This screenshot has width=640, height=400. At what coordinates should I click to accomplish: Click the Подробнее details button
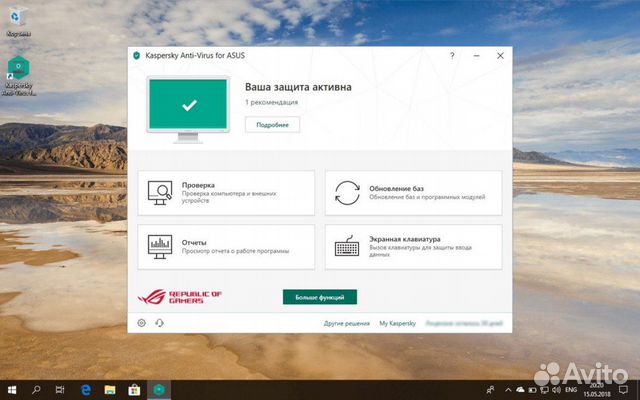tap(272, 125)
